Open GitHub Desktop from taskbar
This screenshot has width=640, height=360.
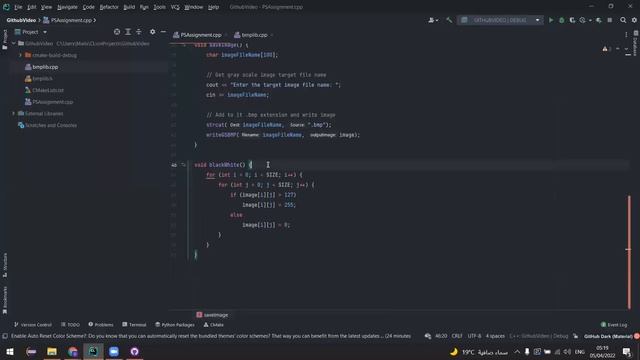coord(134,351)
